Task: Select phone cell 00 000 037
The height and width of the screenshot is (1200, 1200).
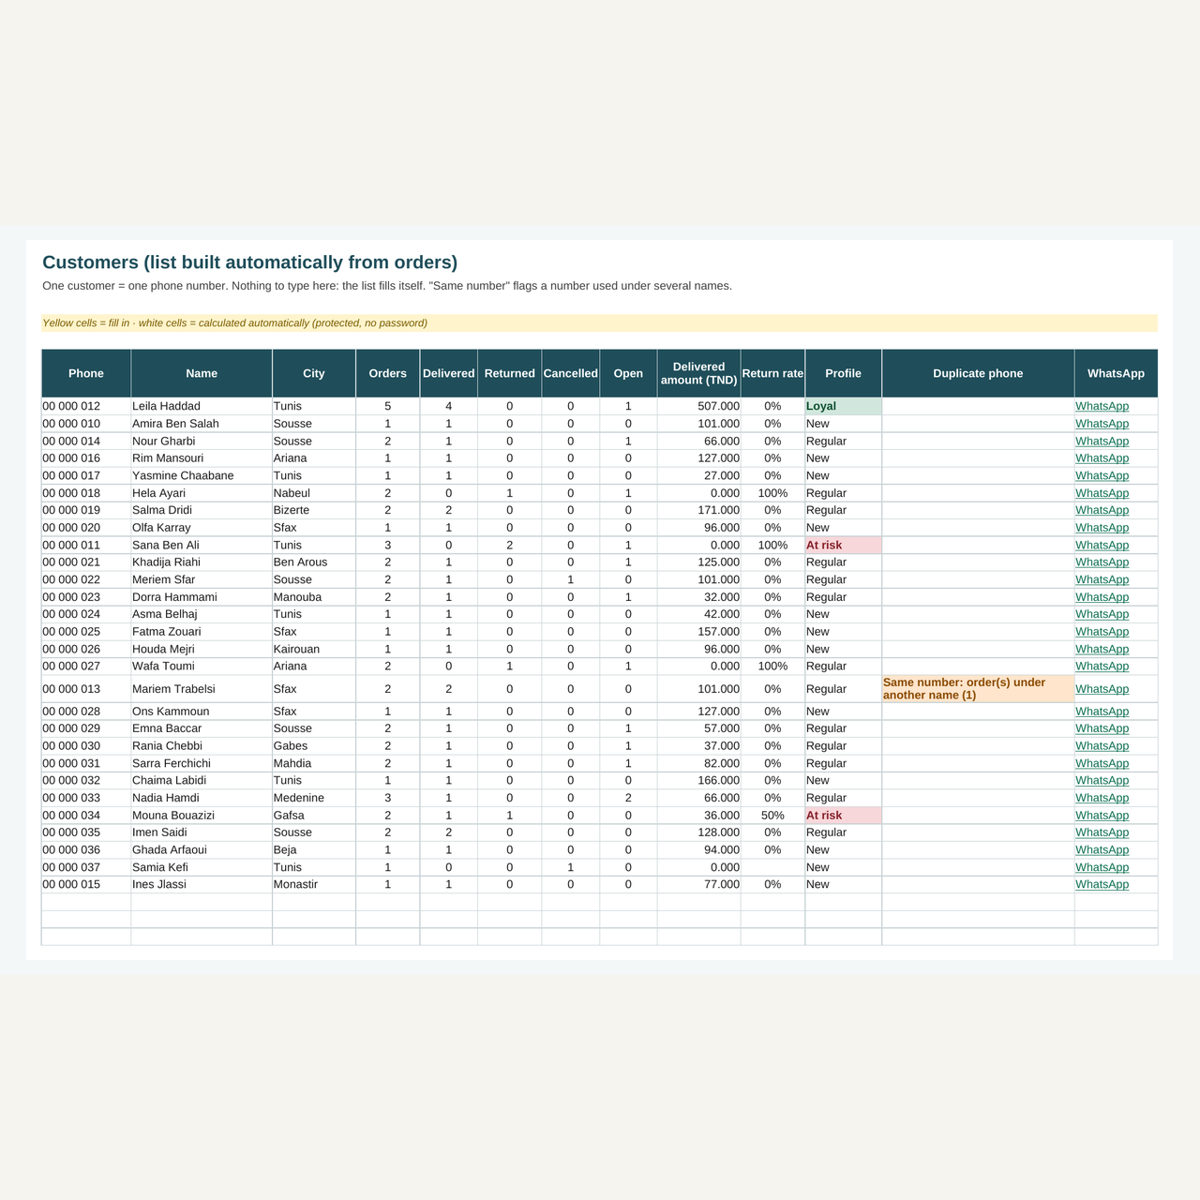Action: pyautogui.click(x=86, y=867)
